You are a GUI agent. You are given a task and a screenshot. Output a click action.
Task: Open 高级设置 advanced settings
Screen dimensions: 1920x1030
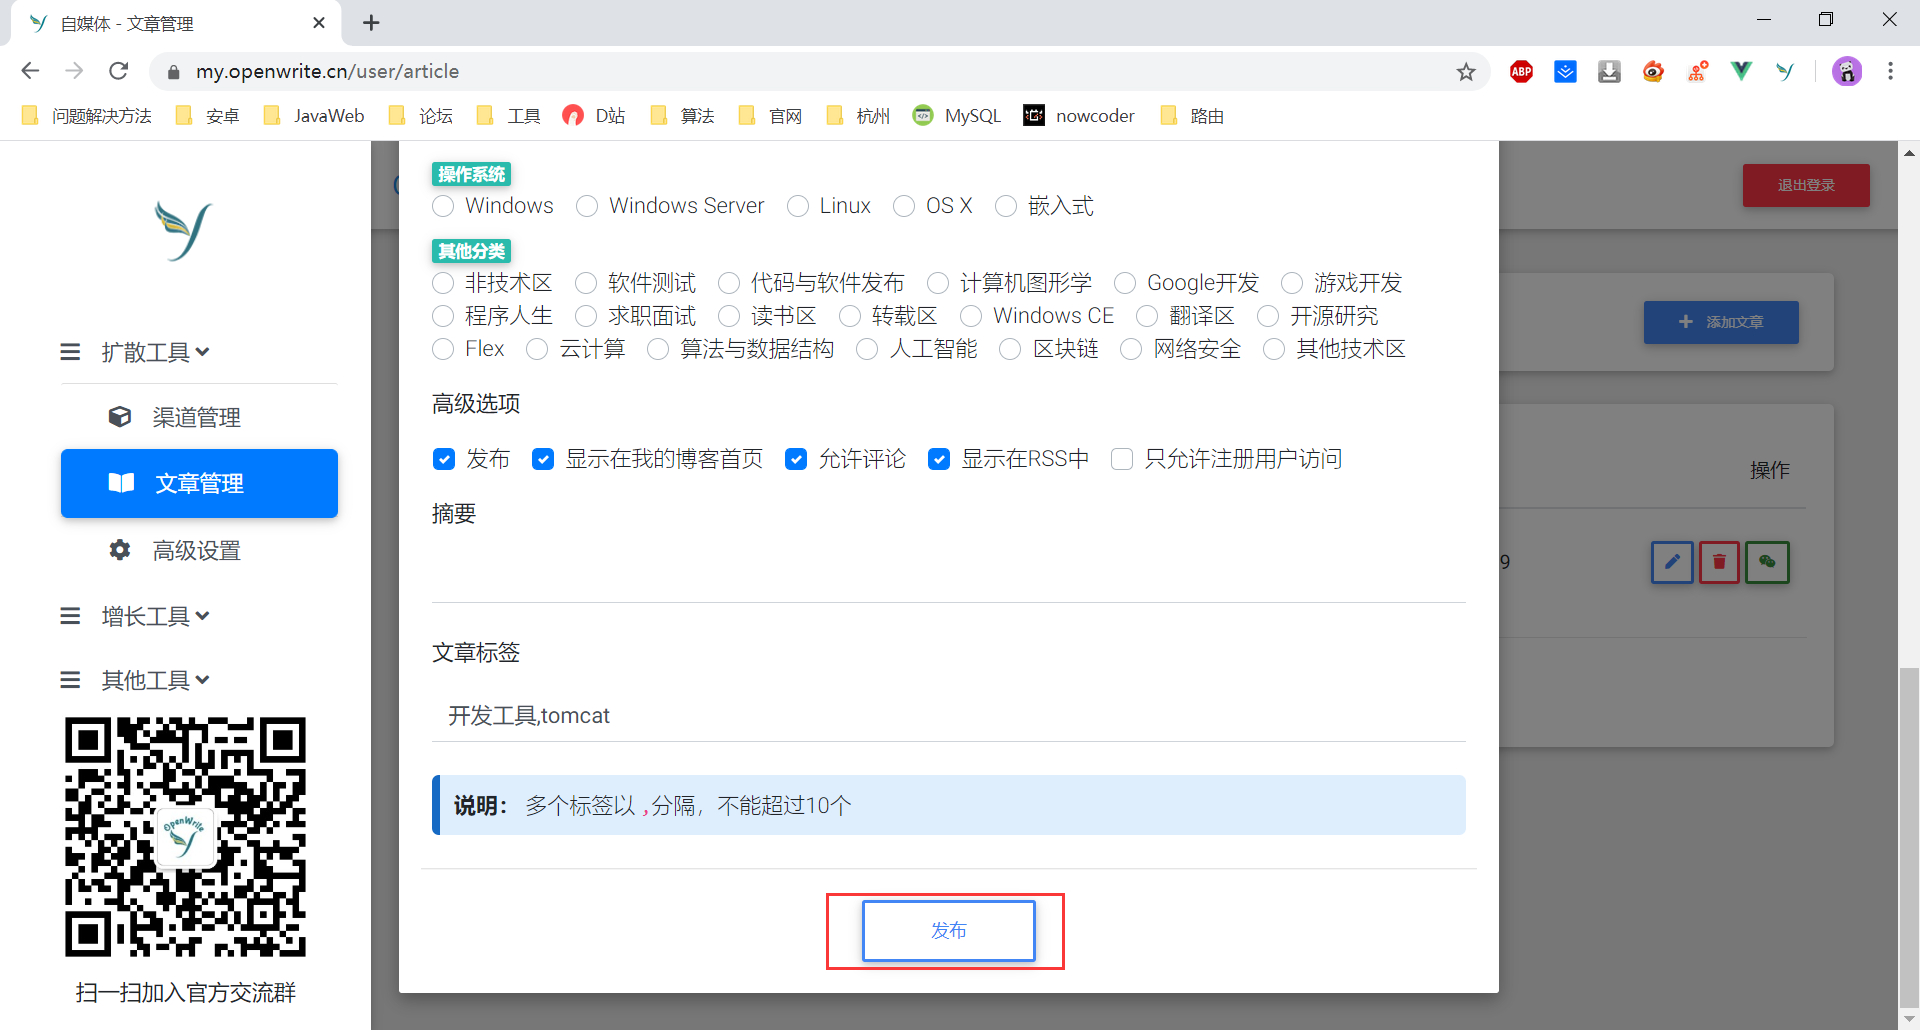[x=196, y=550]
